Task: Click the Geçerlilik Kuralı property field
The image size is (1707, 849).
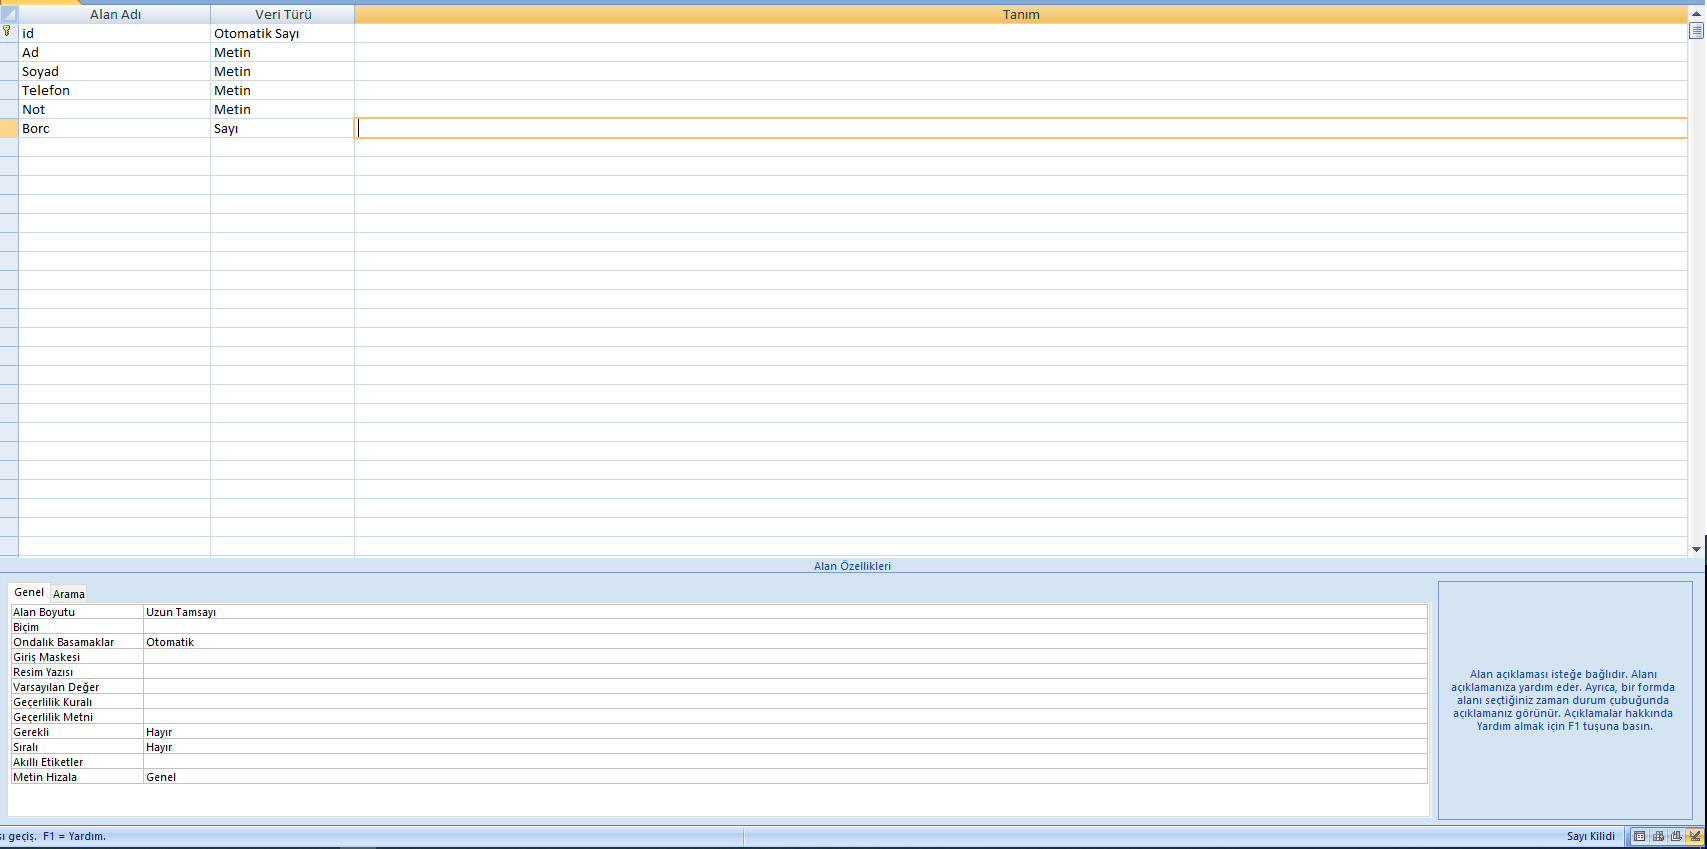Action: 785,702
